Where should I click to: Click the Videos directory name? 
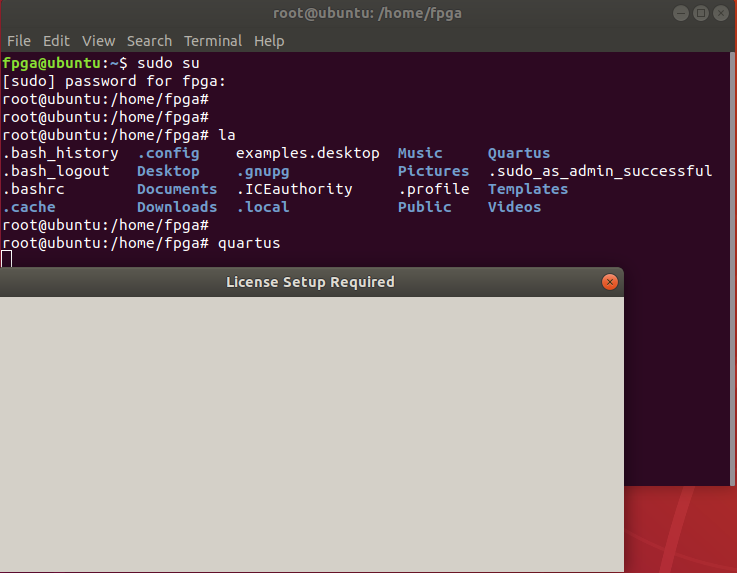coord(514,207)
